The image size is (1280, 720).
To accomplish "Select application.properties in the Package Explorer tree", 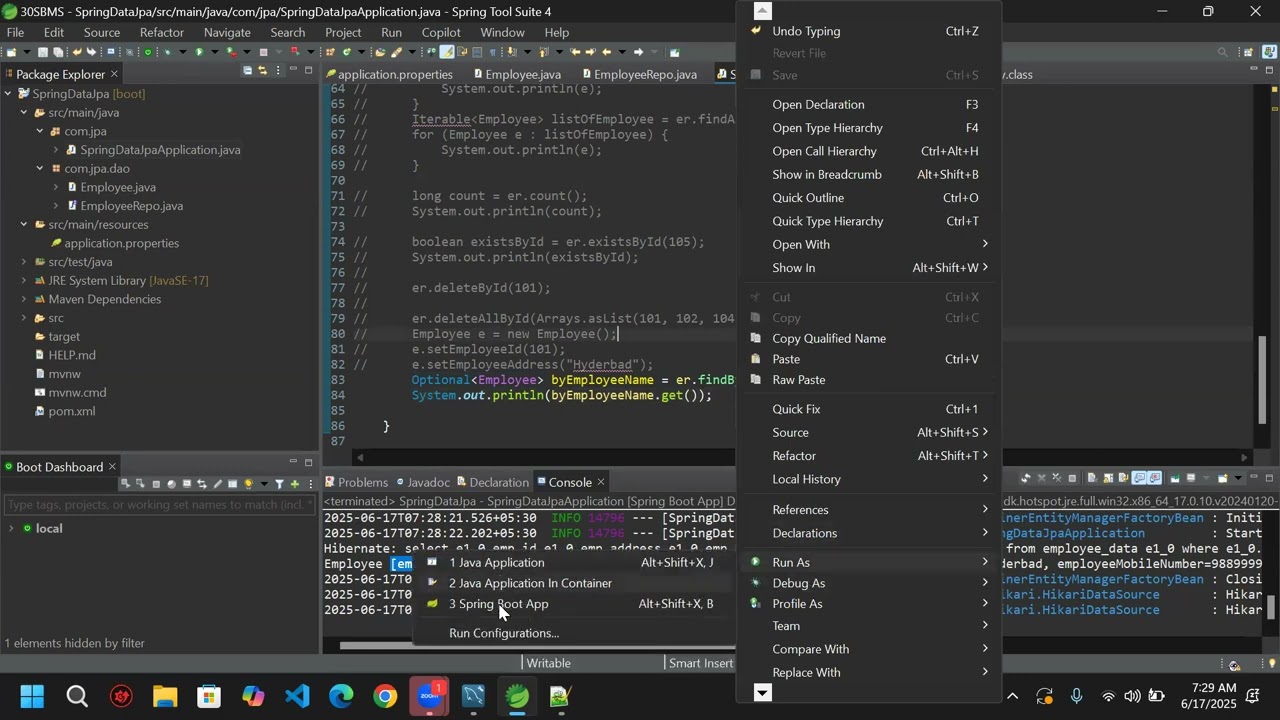I will pyautogui.click(x=122, y=244).
